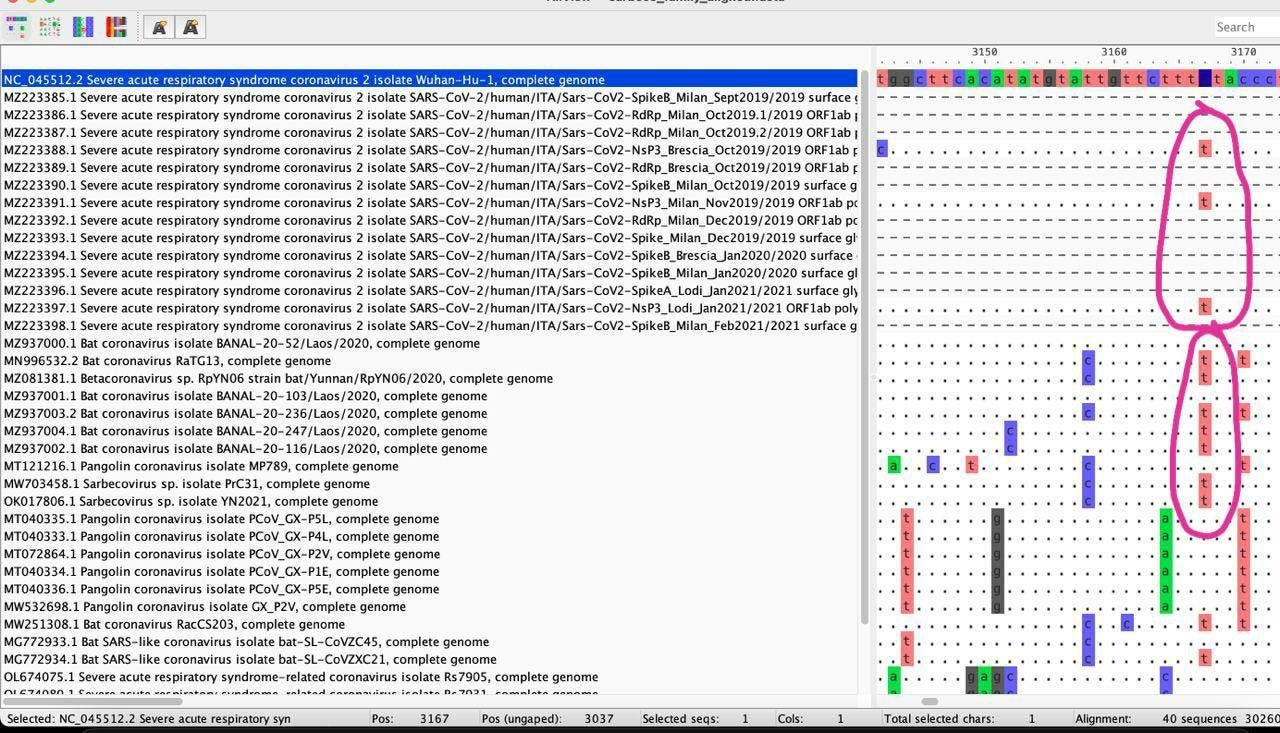Viewport: 1280px width, 733px height.
Task: Select sequence MZ223396.1 SpikeA_Lodi_Jan2021
Action: [429, 290]
